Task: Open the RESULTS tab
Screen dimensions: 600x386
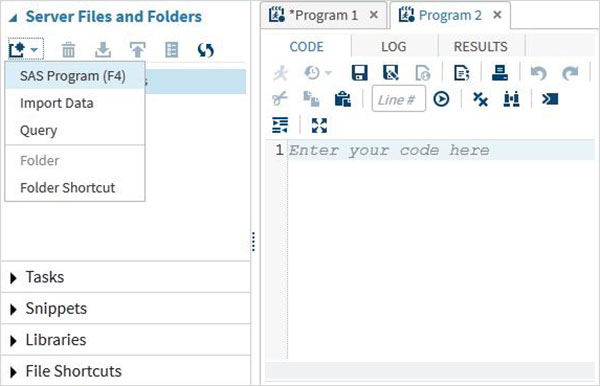Action: 481,47
